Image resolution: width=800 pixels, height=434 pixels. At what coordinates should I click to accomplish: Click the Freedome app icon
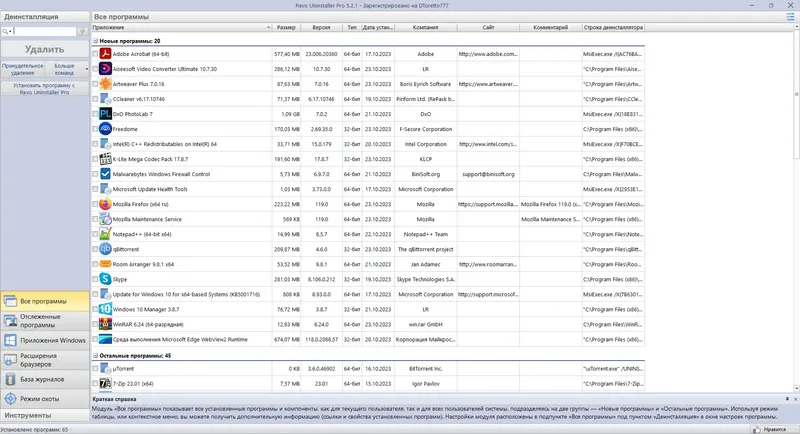point(105,129)
